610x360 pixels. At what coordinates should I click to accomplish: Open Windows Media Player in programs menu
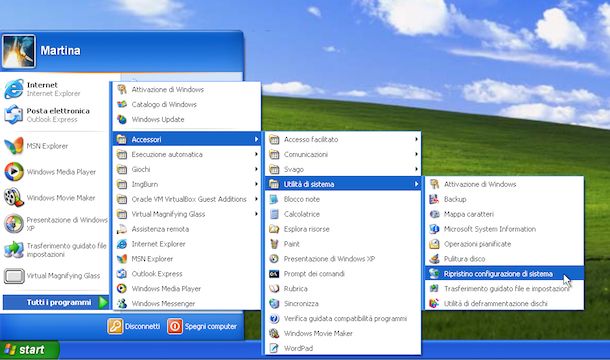coord(187,289)
